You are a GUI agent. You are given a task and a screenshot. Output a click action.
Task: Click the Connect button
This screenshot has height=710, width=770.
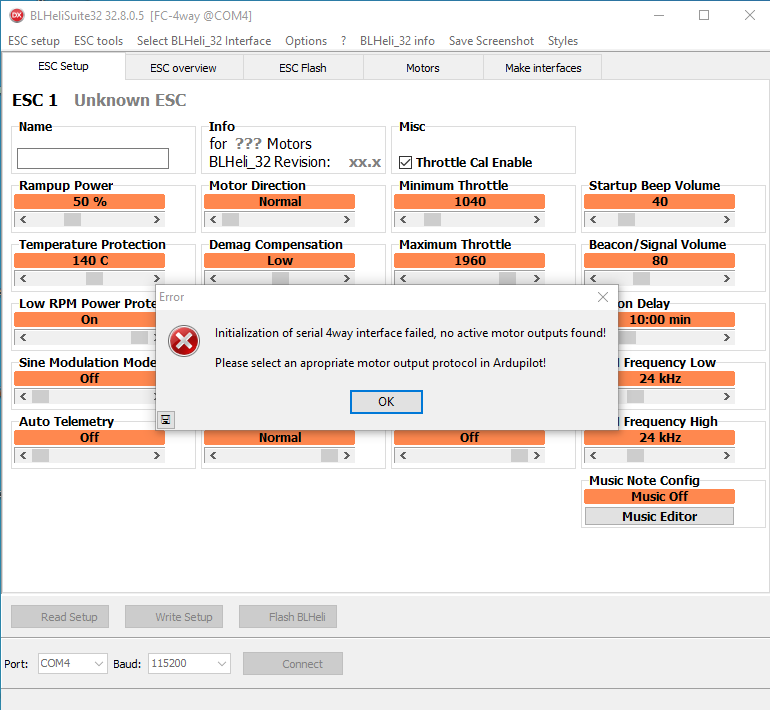[293, 664]
